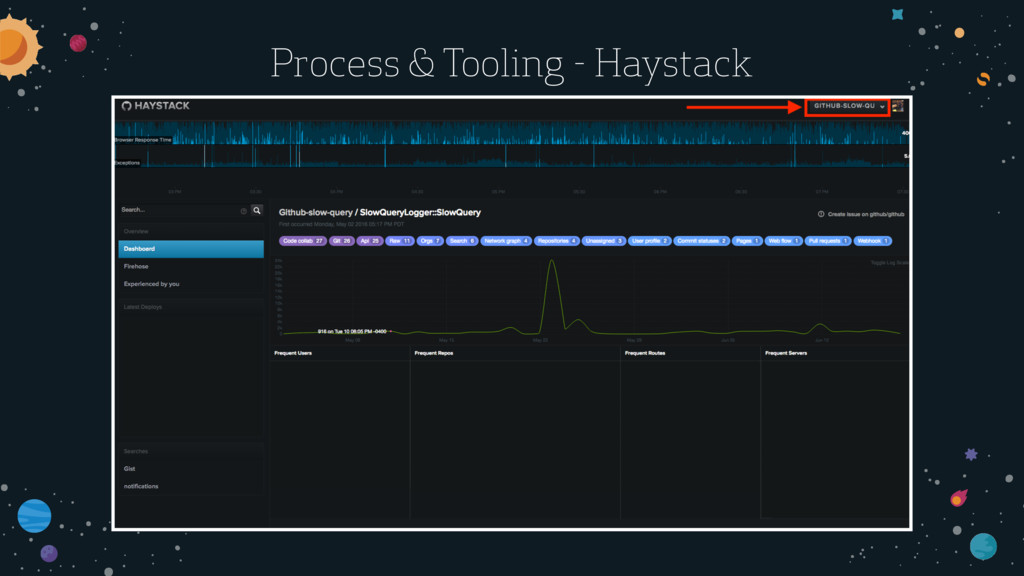1024x576 pixels.
Task: Click the clock history icon in search box
Action: [244, 211]
